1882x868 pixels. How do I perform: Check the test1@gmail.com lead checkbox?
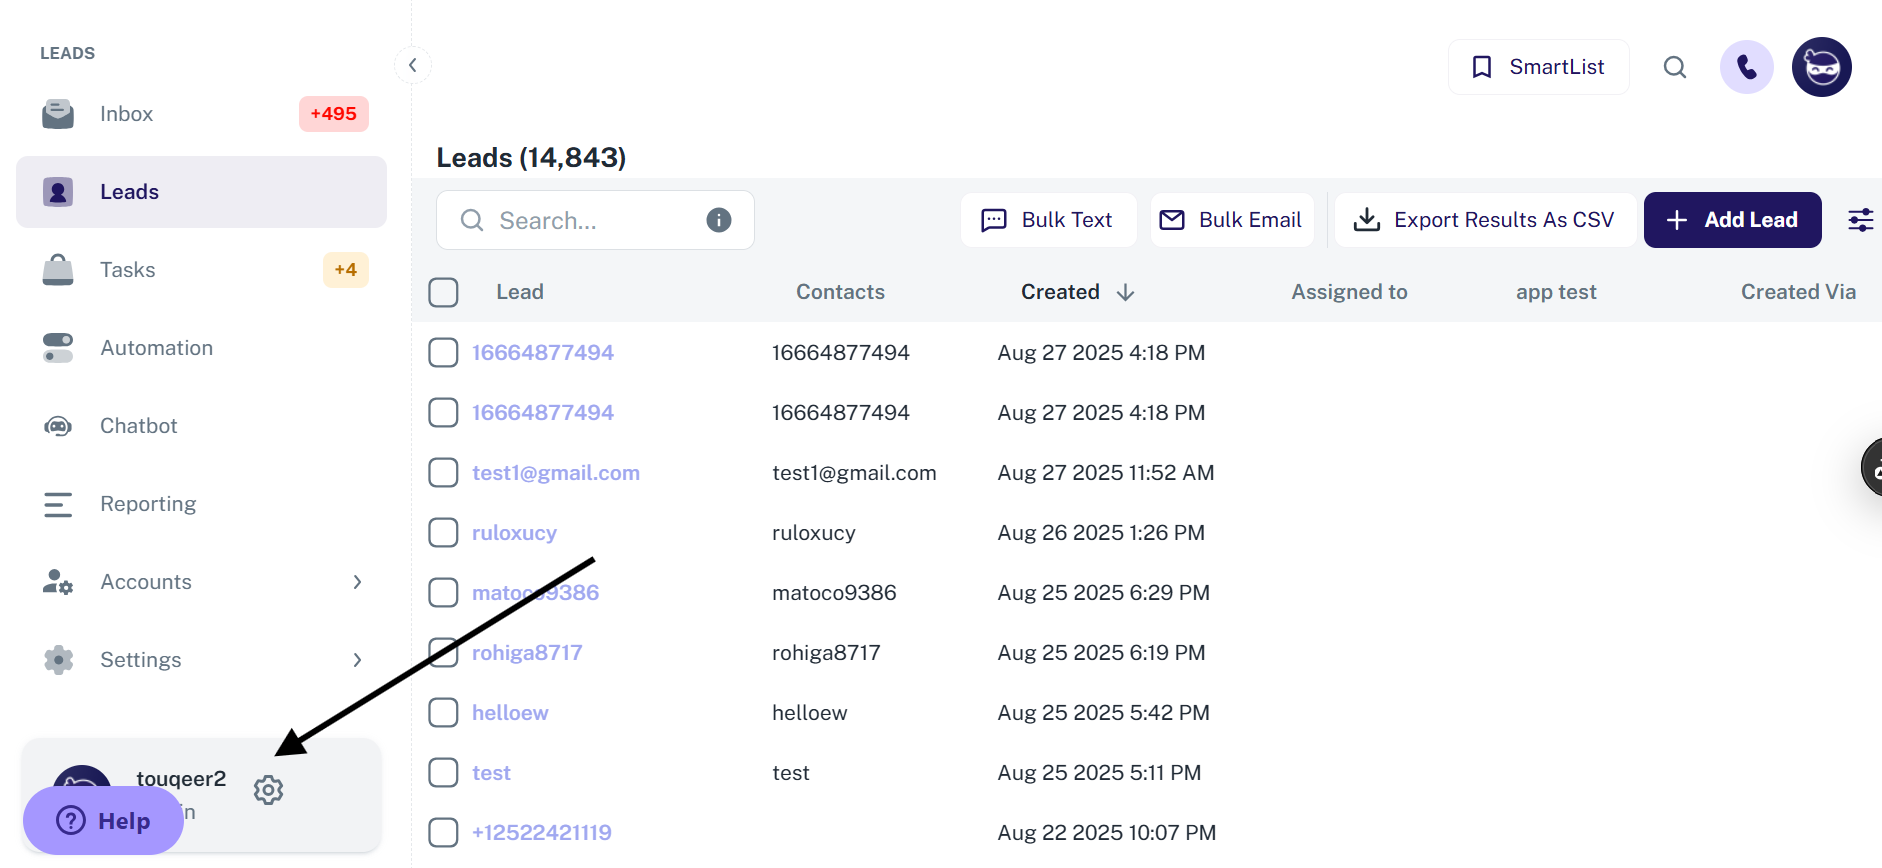pos(443,472)
